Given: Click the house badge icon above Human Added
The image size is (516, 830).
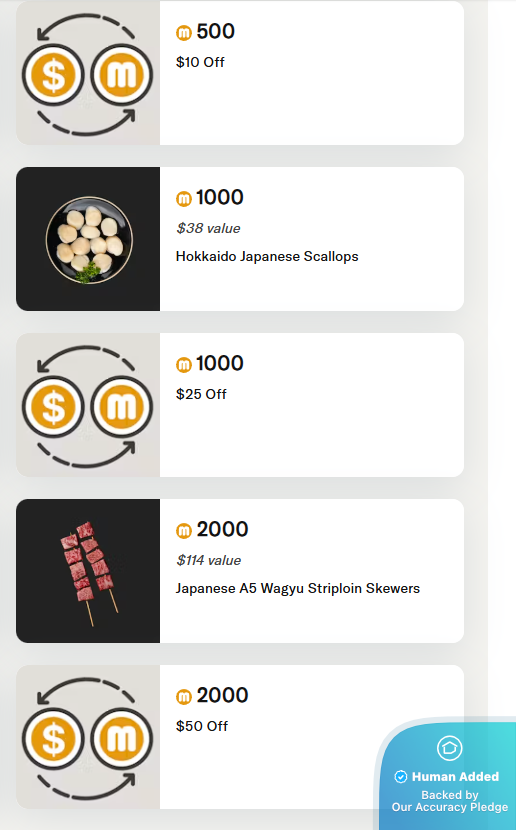Looking at the screenshot, I should pos(449,748).
